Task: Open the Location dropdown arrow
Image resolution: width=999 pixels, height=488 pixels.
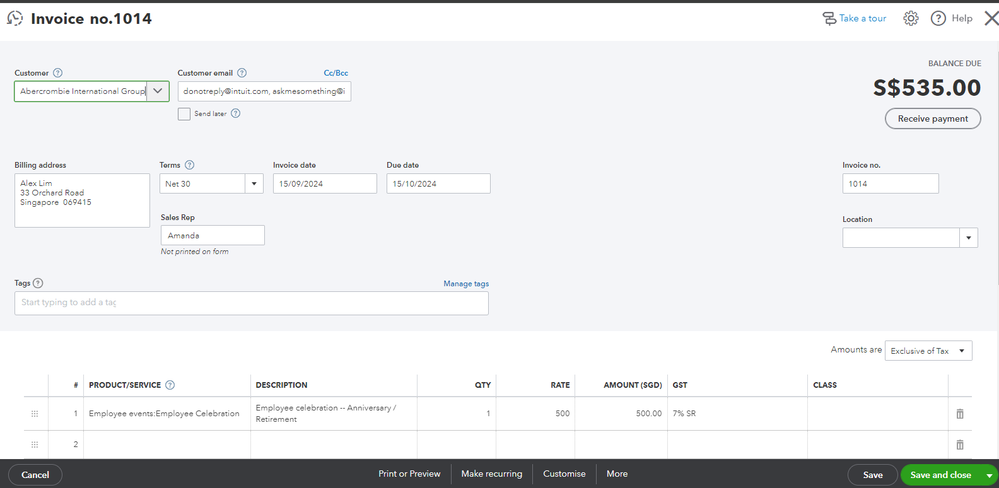Action: [968, 238]
